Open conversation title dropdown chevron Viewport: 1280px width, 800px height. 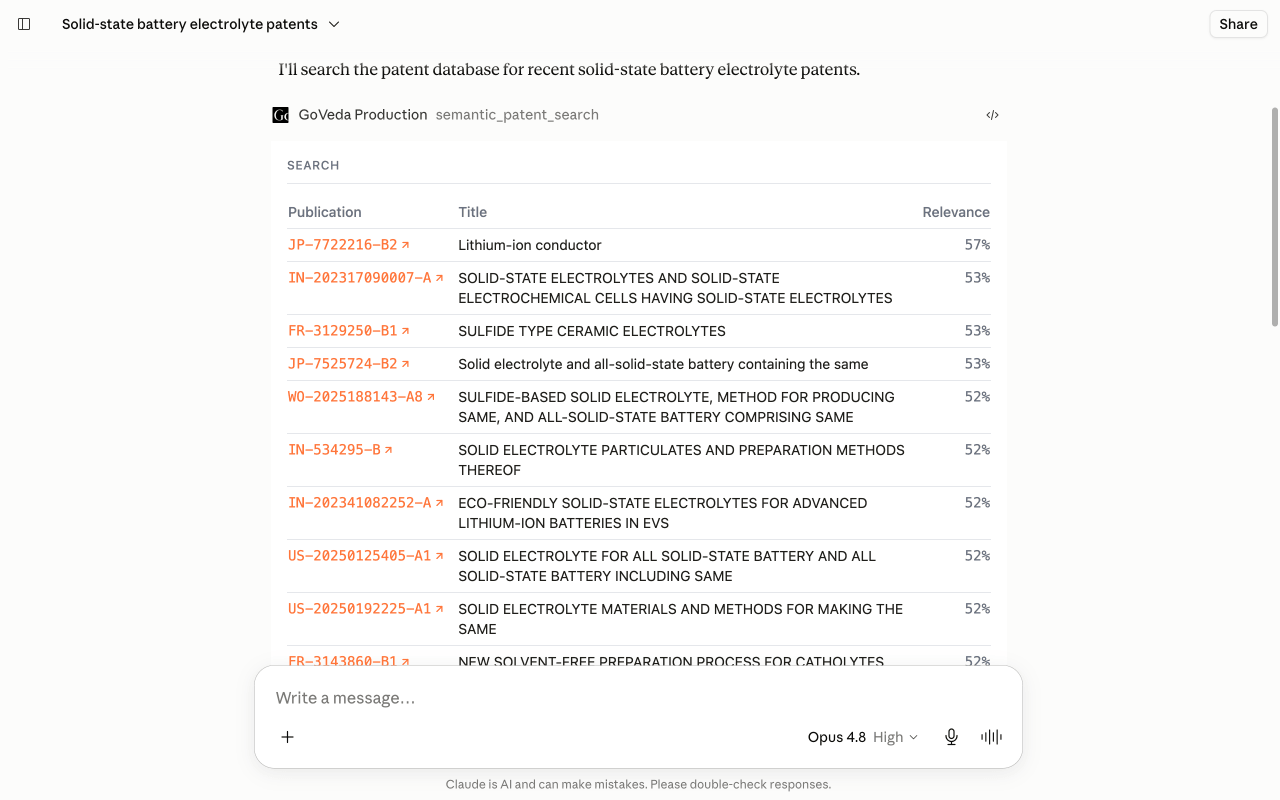(334, 24)
